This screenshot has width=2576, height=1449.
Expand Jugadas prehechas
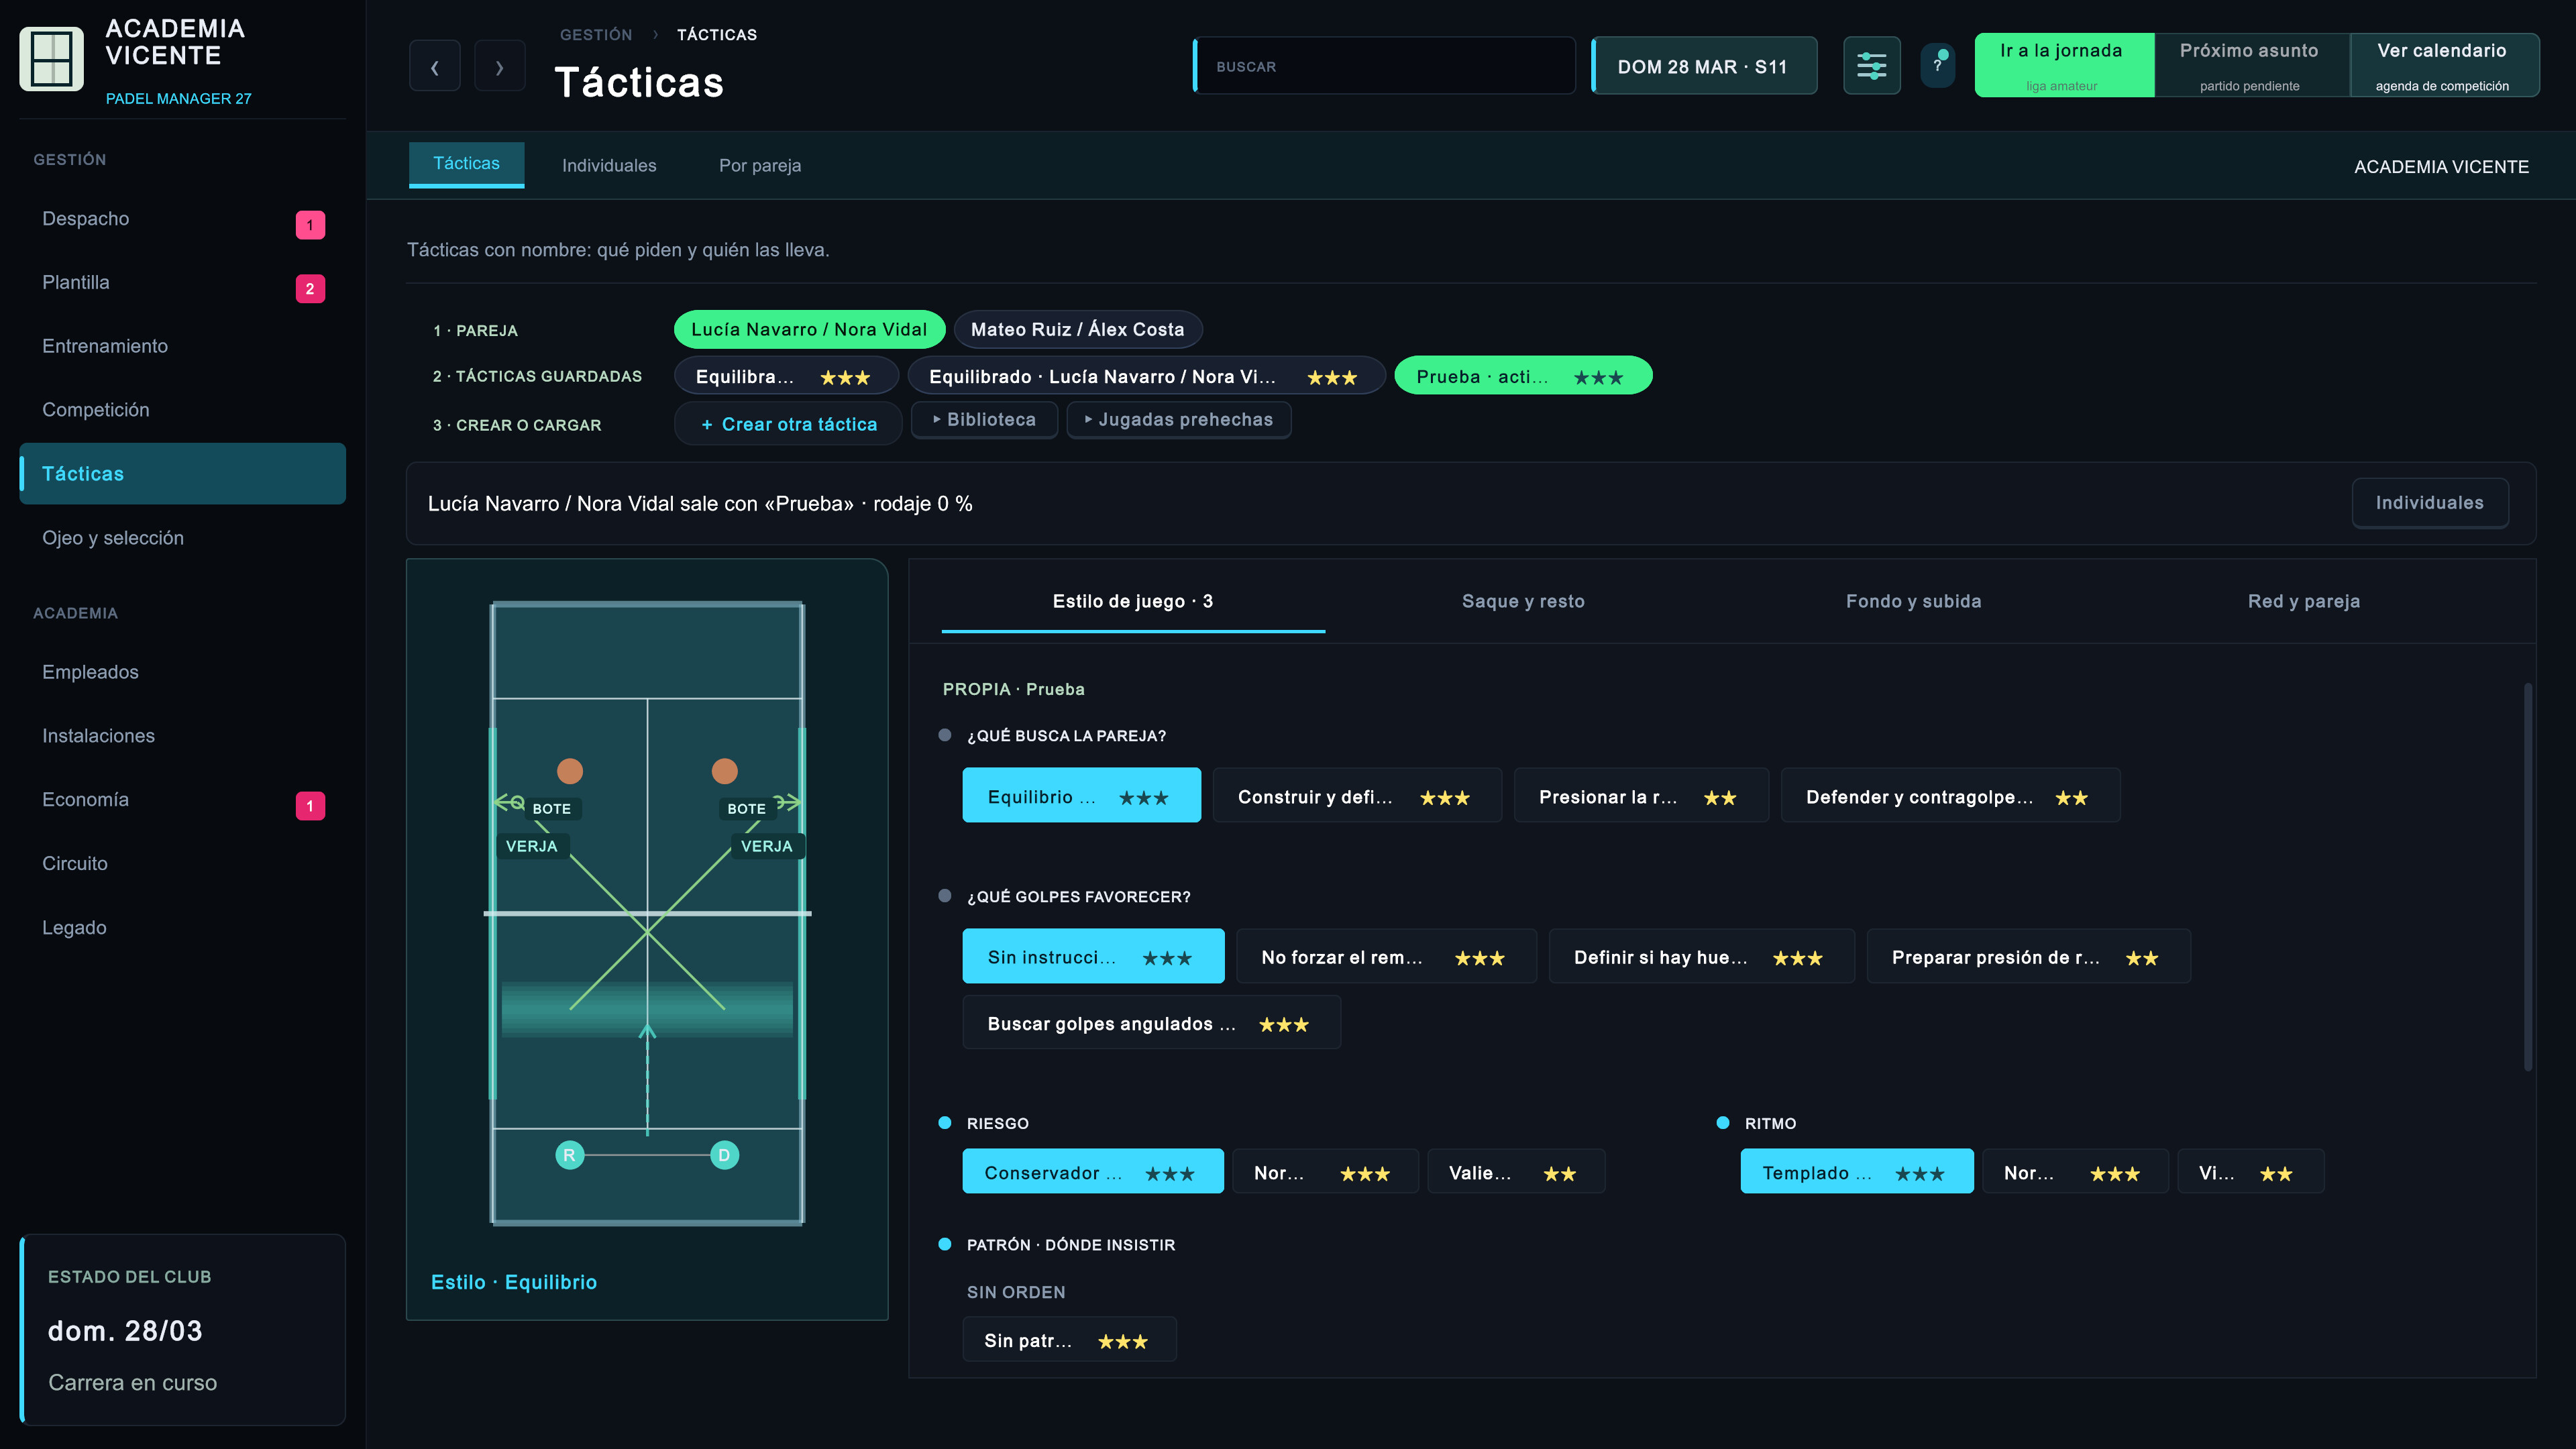1179,420
